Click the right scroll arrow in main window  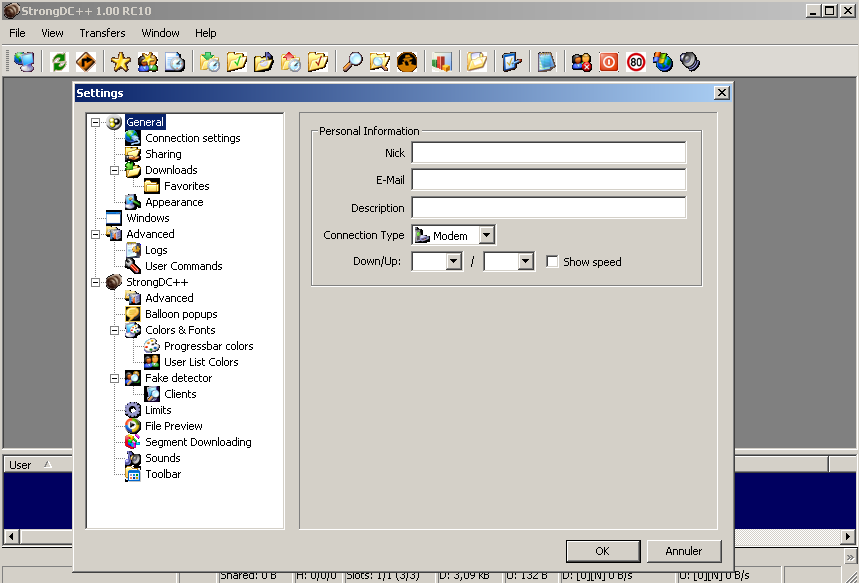848,536
